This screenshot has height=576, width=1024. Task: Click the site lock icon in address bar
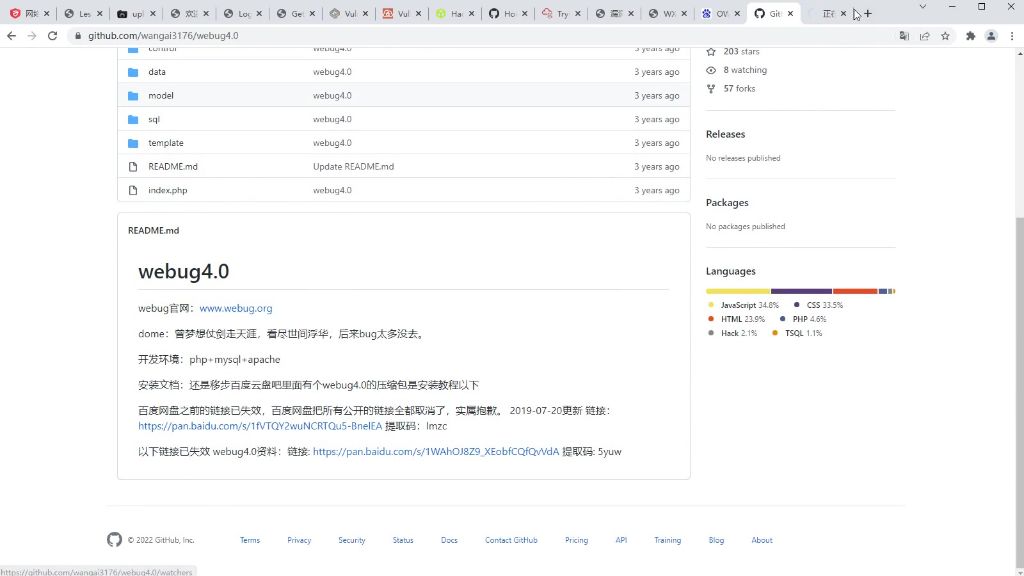(78, 36)
